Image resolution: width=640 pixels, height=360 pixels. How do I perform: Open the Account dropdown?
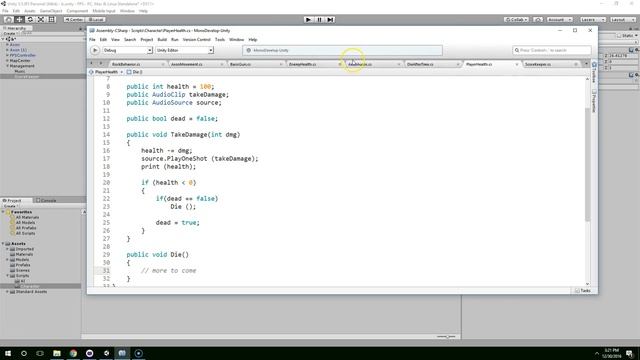tap(559, 20)
